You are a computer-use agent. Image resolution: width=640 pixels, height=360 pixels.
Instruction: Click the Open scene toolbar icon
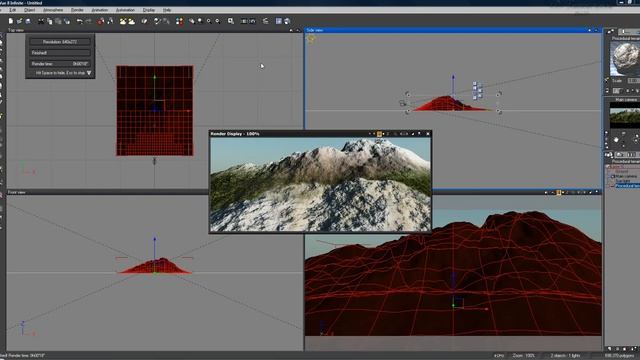click(19, 21)
